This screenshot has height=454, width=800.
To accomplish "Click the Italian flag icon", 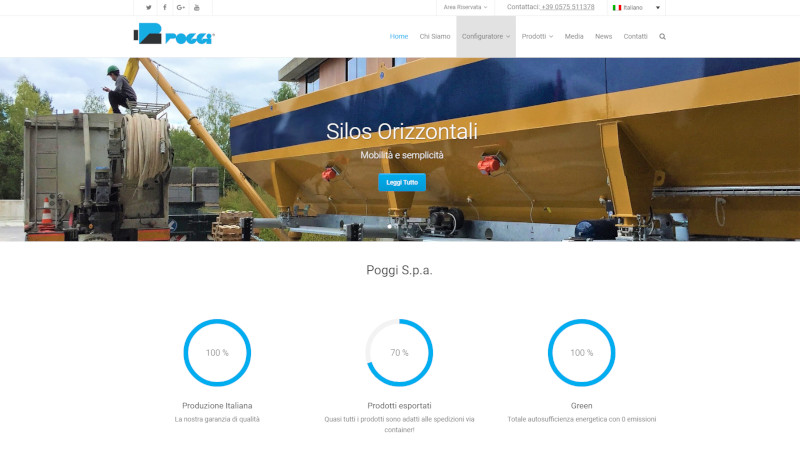I will pyautogui.click(x=617, y=8).
